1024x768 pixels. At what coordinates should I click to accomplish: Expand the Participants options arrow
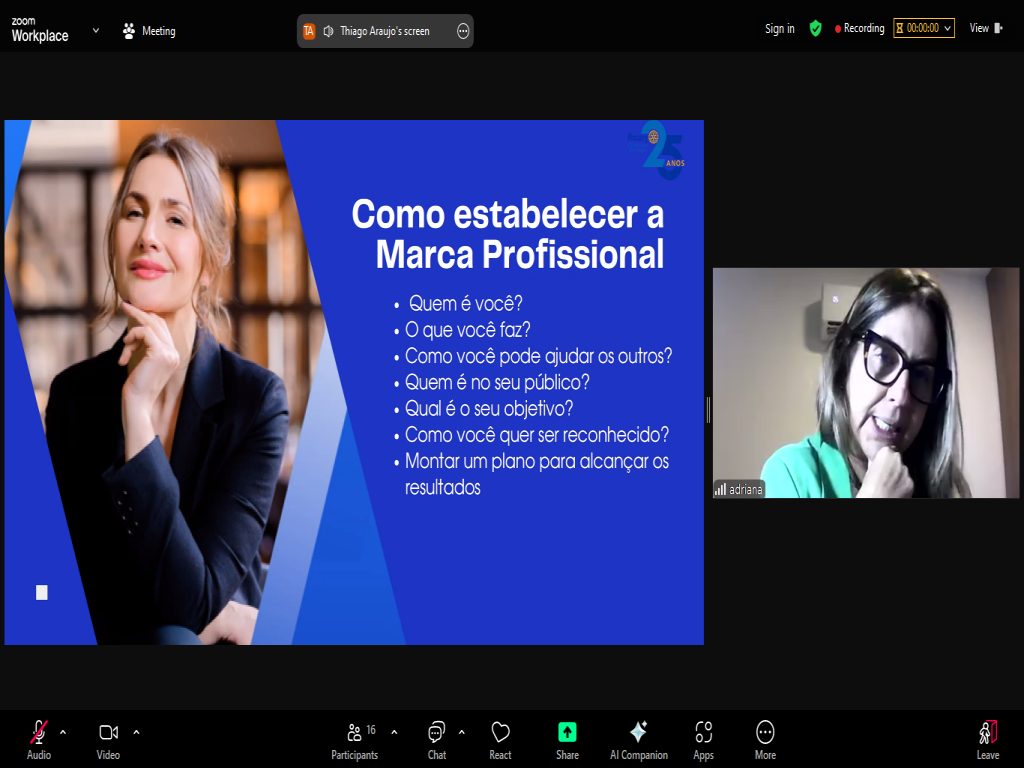tap(394, 732)
